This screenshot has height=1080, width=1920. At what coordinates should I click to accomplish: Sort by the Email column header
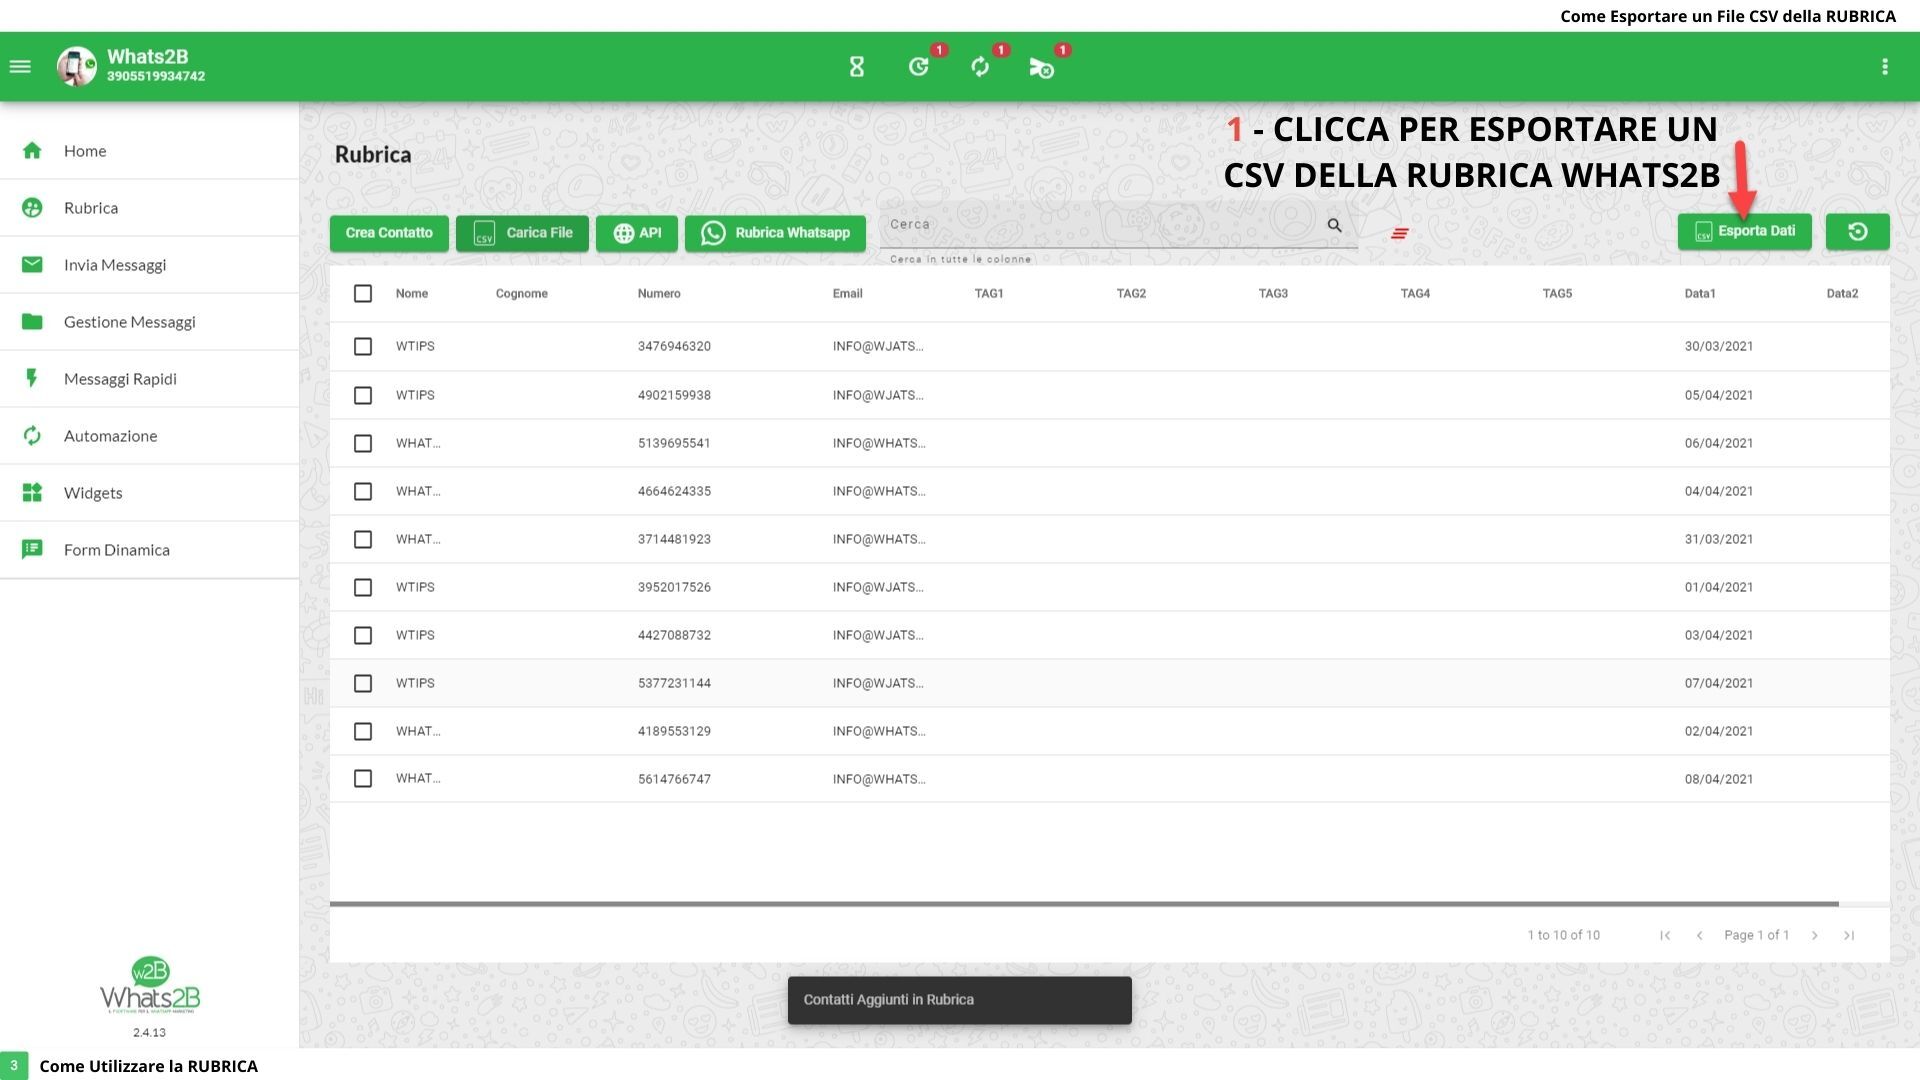pos(847,294)
